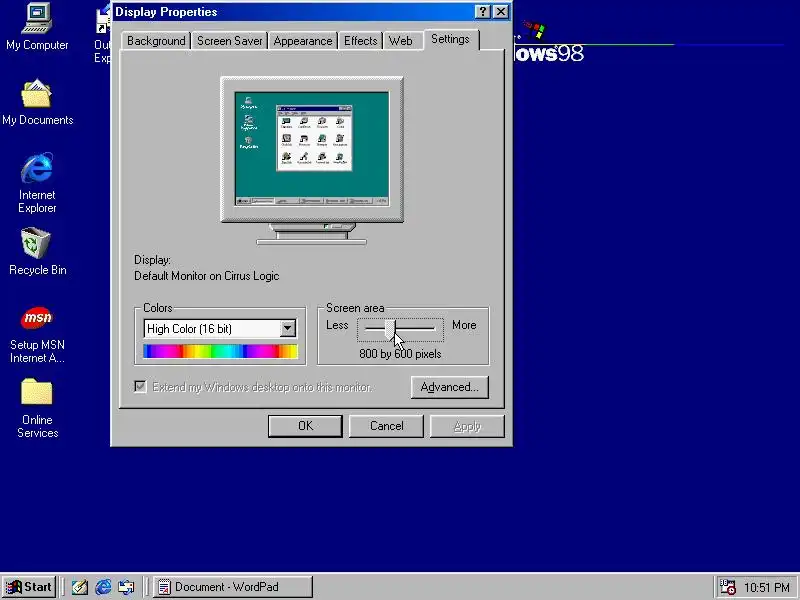The height and width of the screenshot is (600, 800).
Task: Confirm with the OK button
Action: pyautogui.click(x=305, y=426)
